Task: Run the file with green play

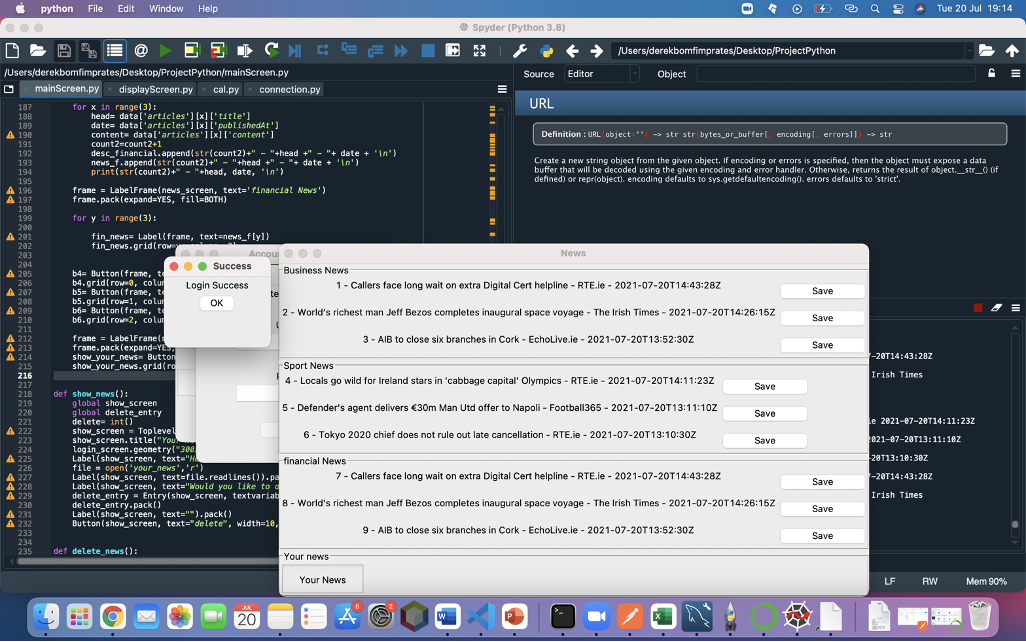Action: (166, 50)
